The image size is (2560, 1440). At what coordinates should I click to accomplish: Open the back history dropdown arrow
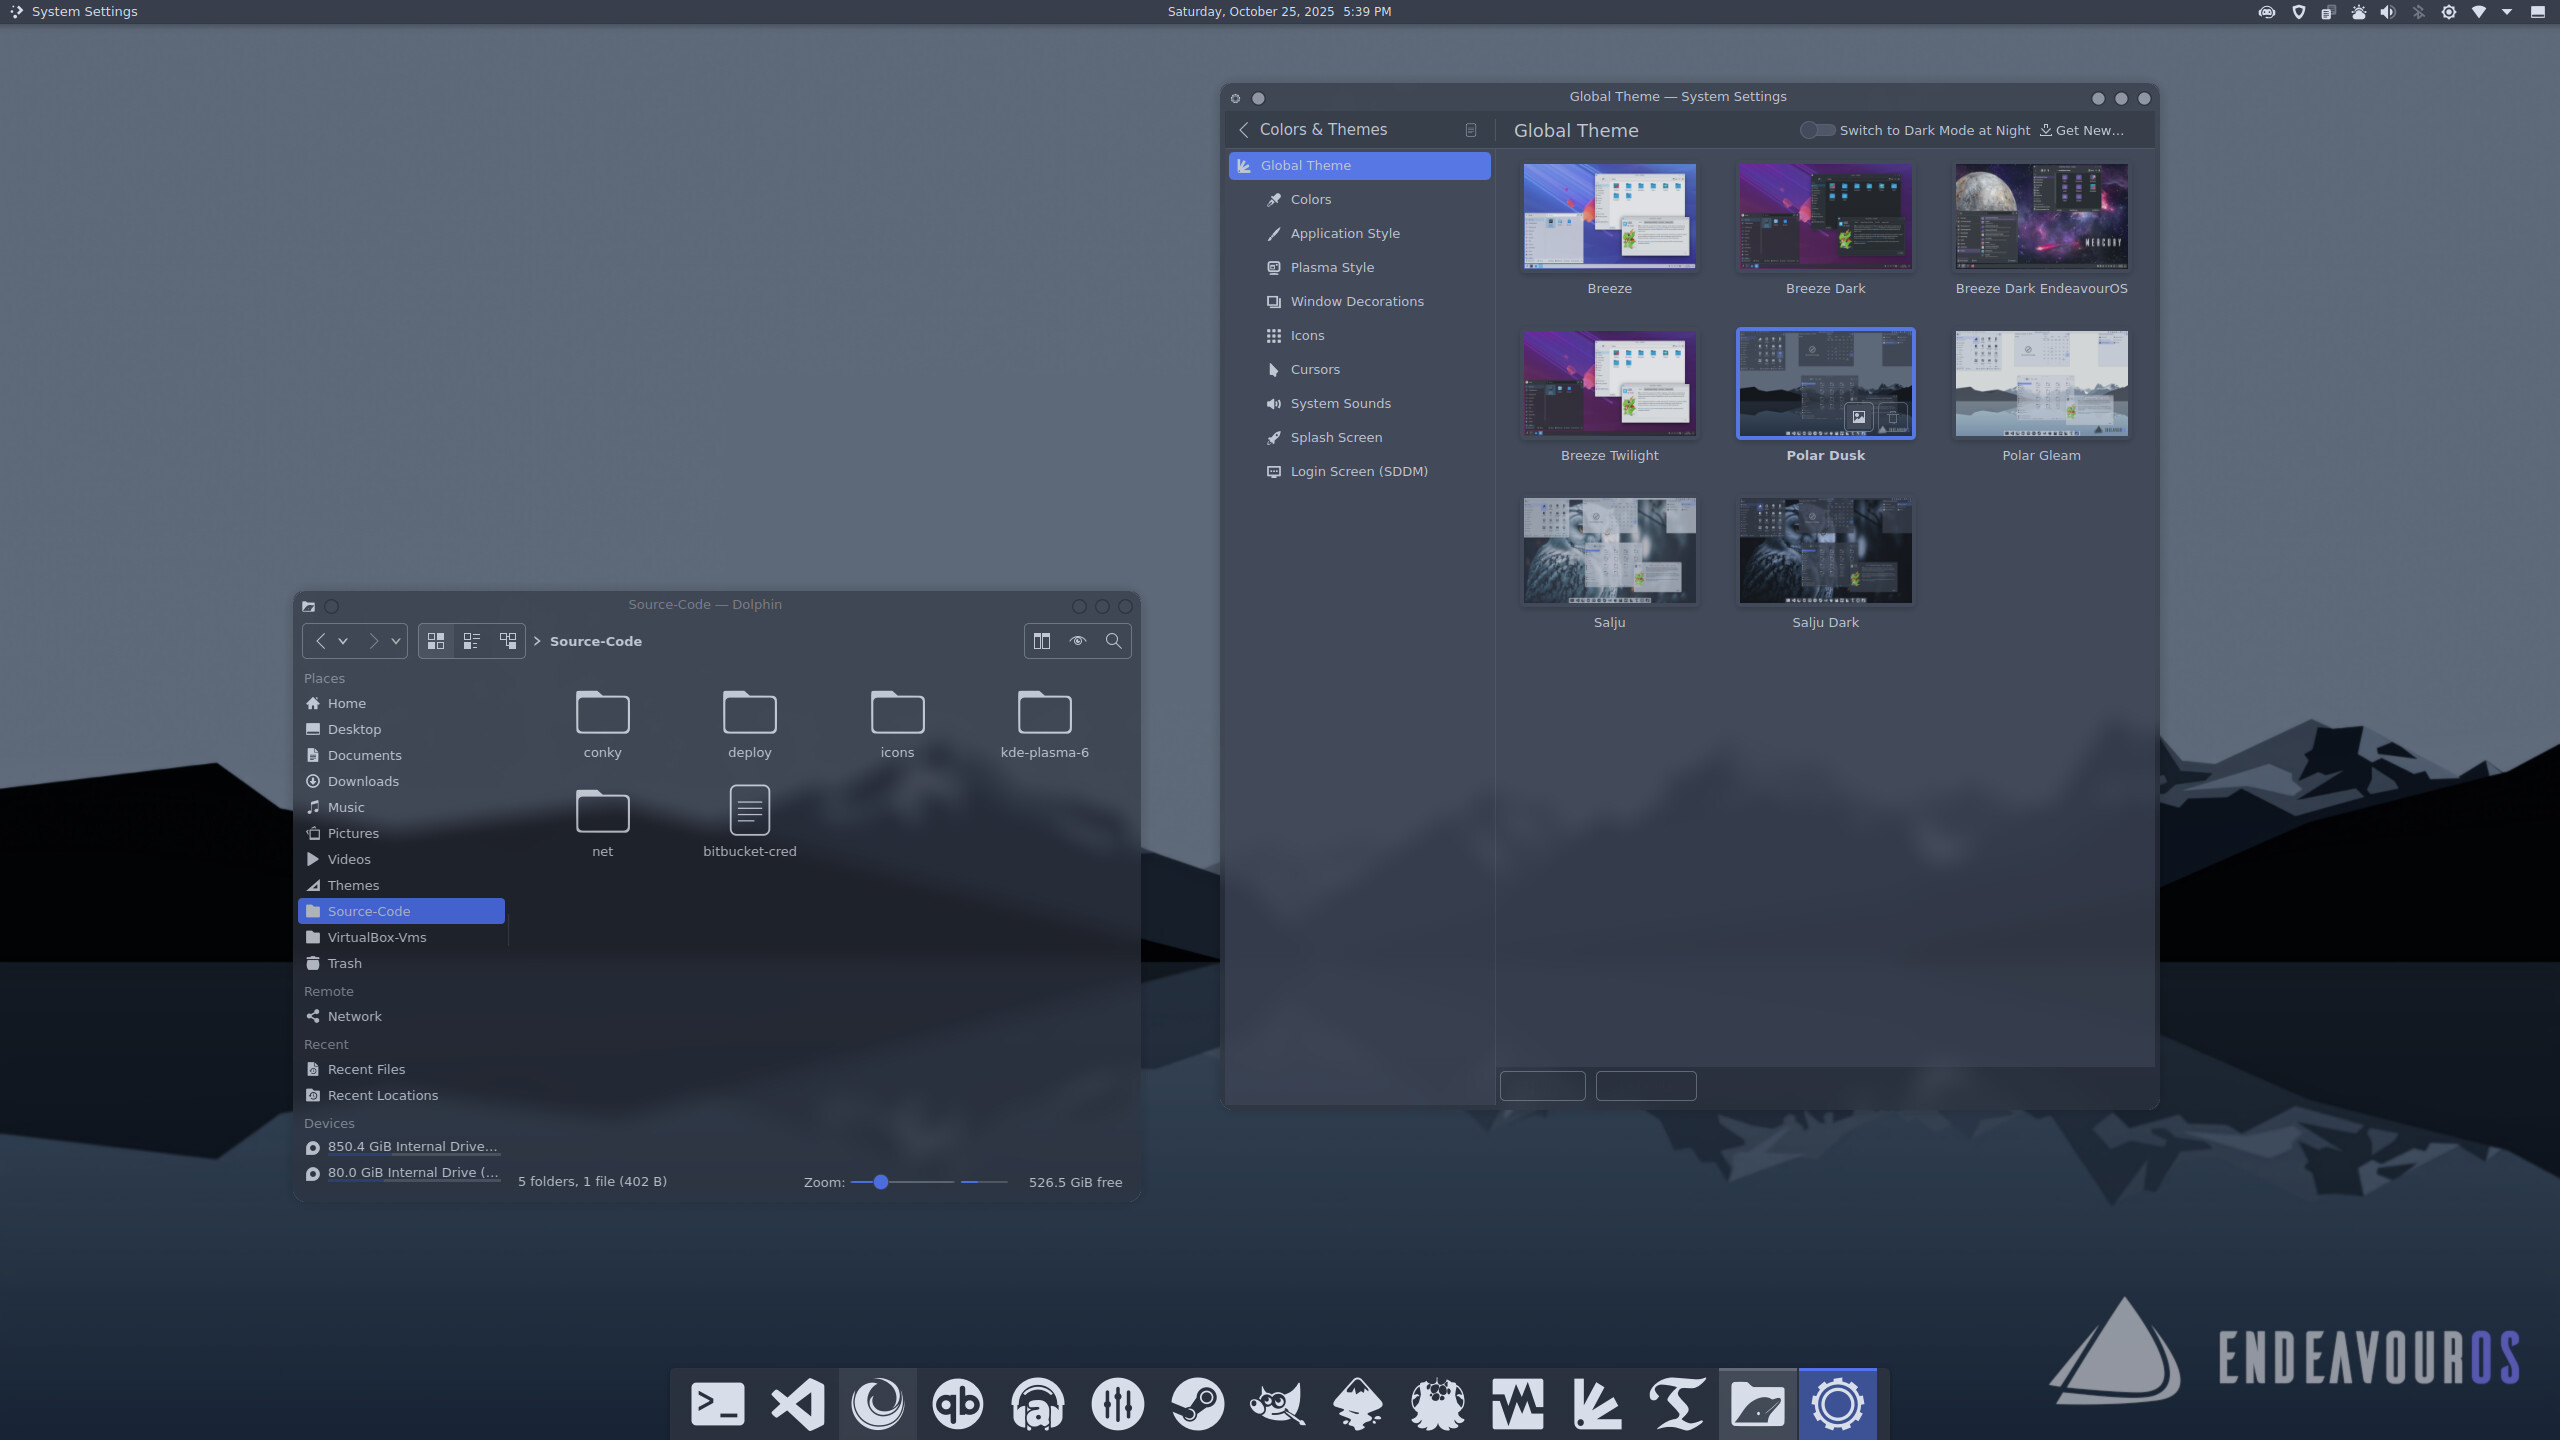(343, 641)
